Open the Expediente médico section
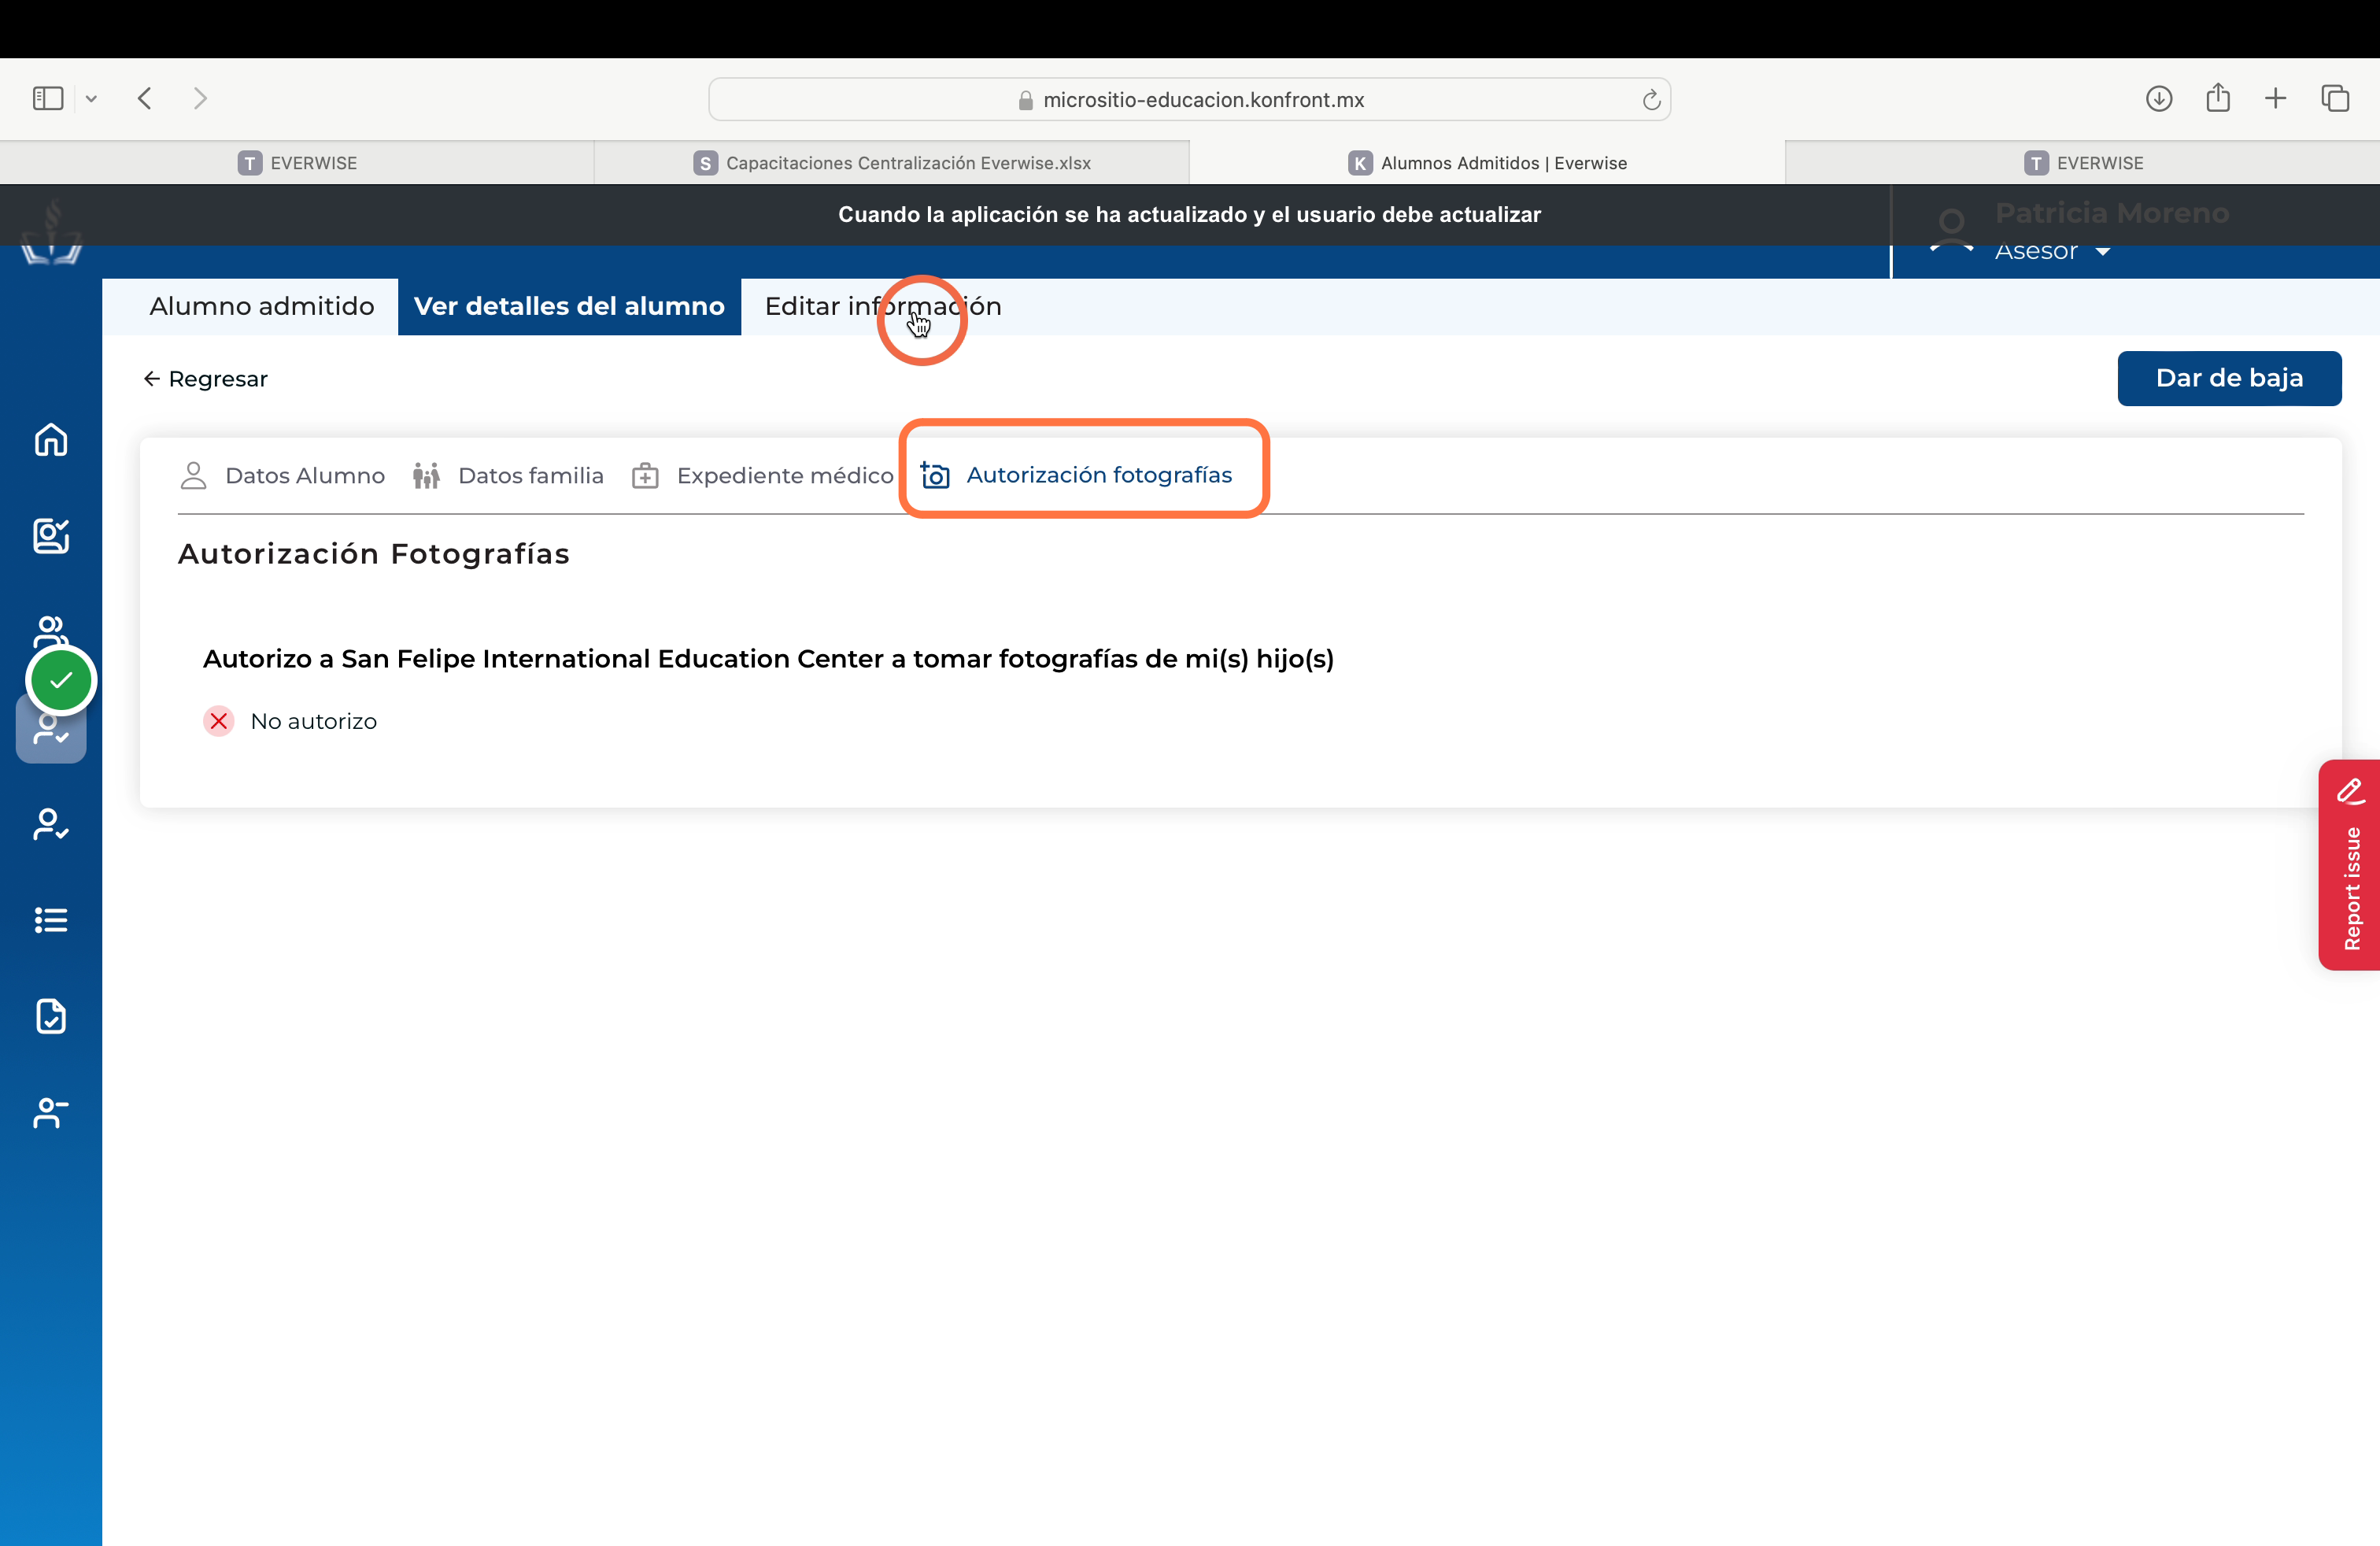This screenshot has width=2380, height=1546. pos(762,475)
